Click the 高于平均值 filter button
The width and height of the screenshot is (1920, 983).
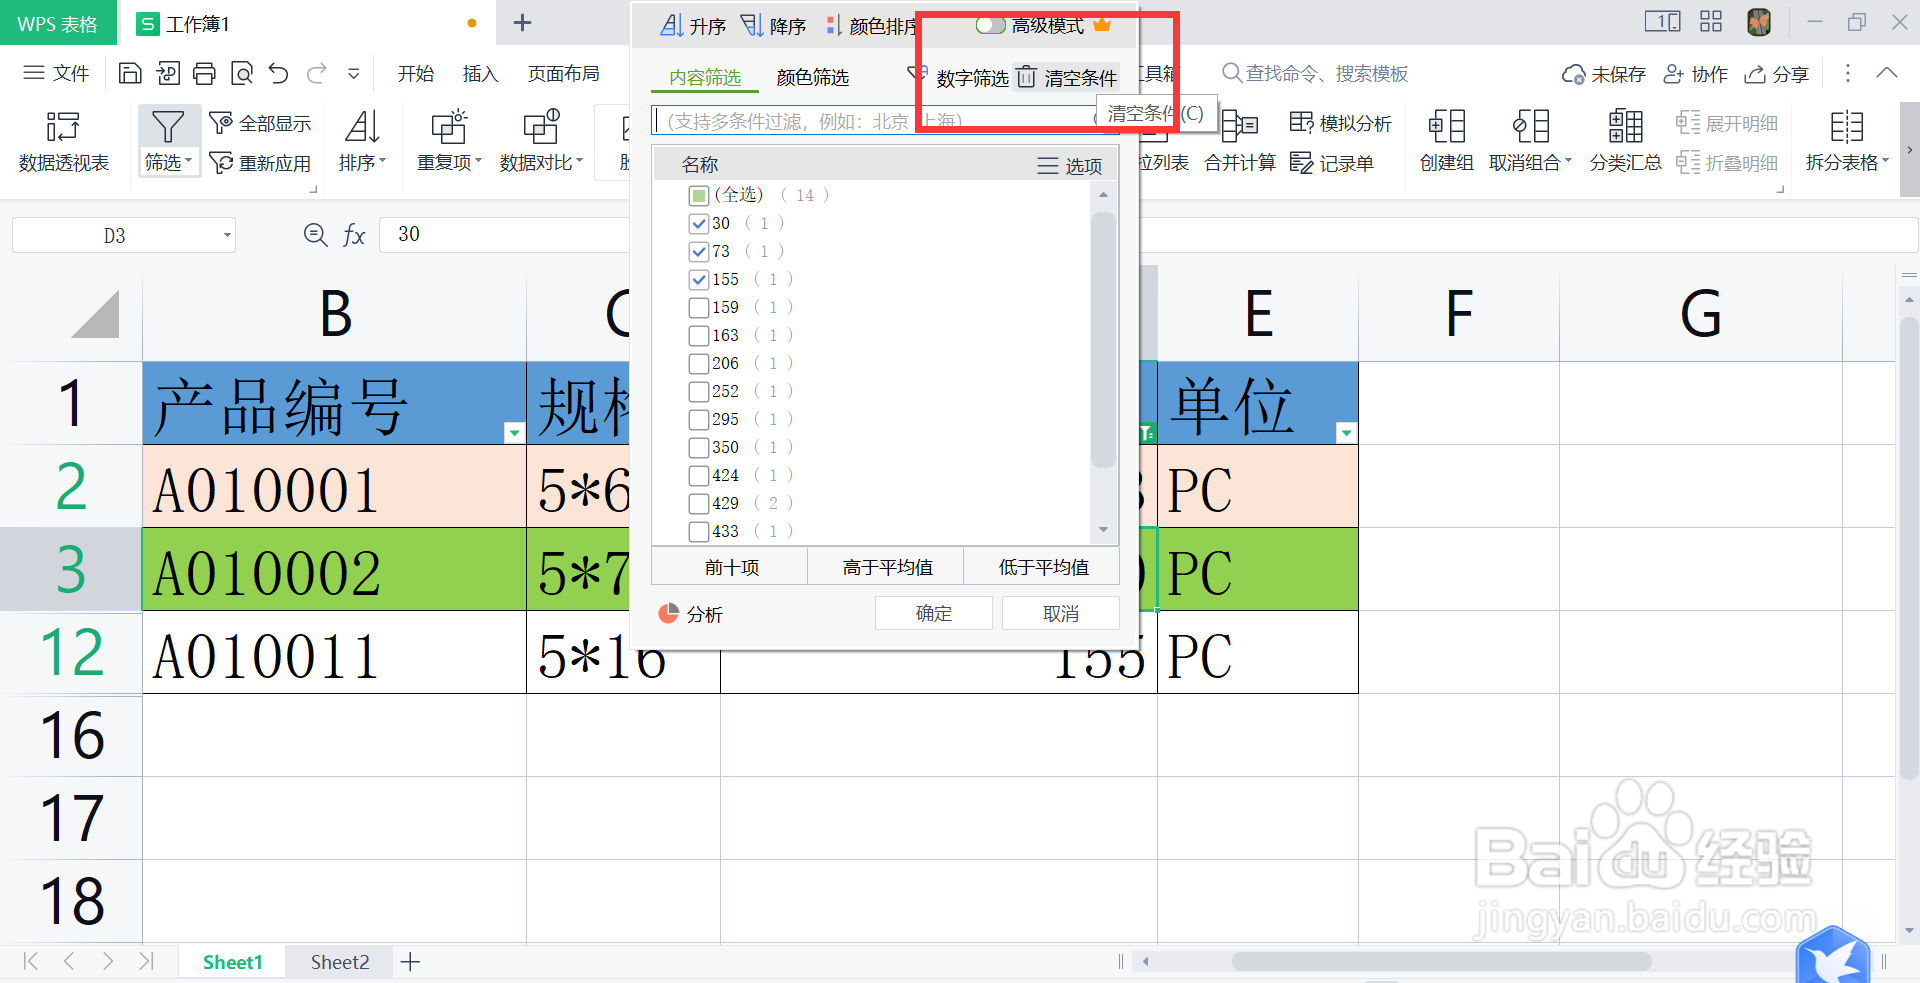[885, 566]
